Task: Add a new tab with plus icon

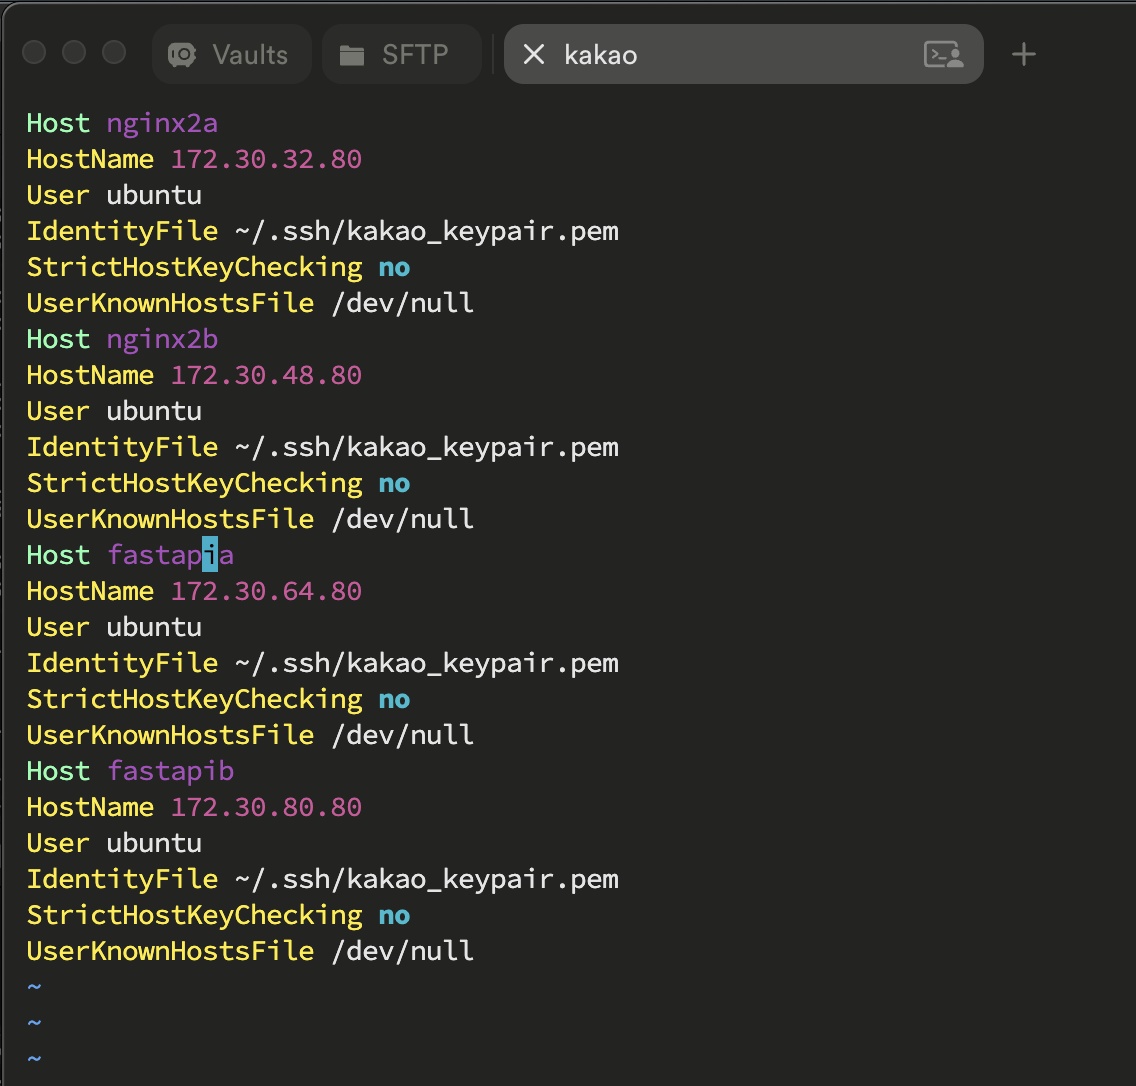Action: click(1024, 54)
